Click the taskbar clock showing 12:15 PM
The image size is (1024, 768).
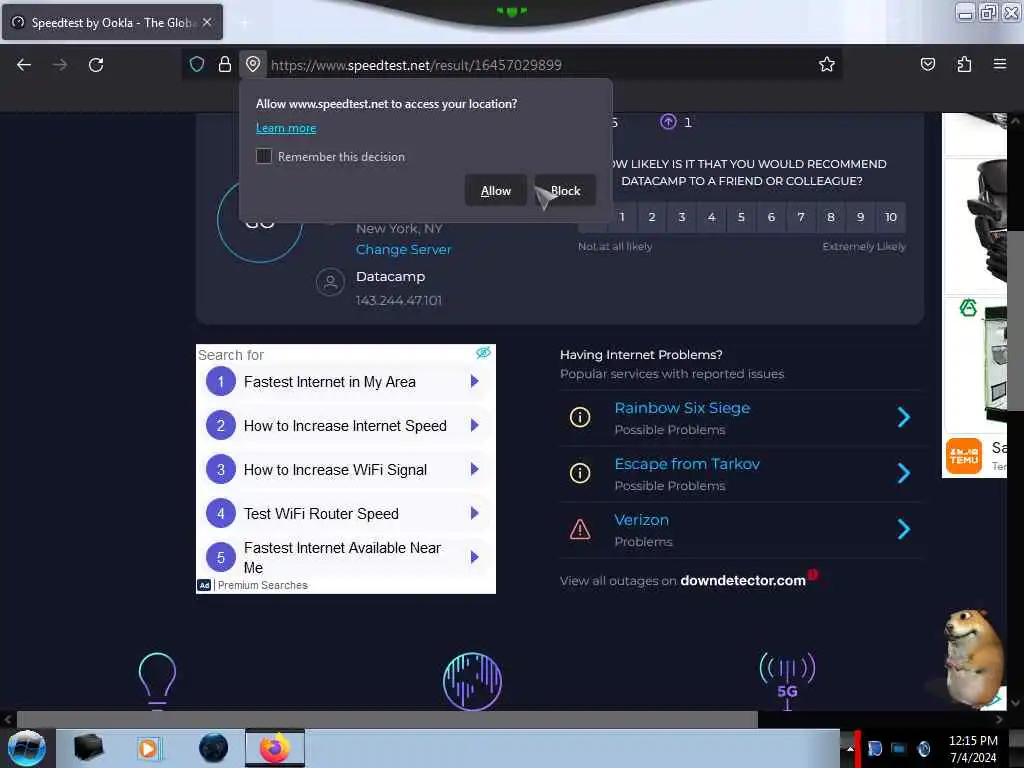(973, 748)
